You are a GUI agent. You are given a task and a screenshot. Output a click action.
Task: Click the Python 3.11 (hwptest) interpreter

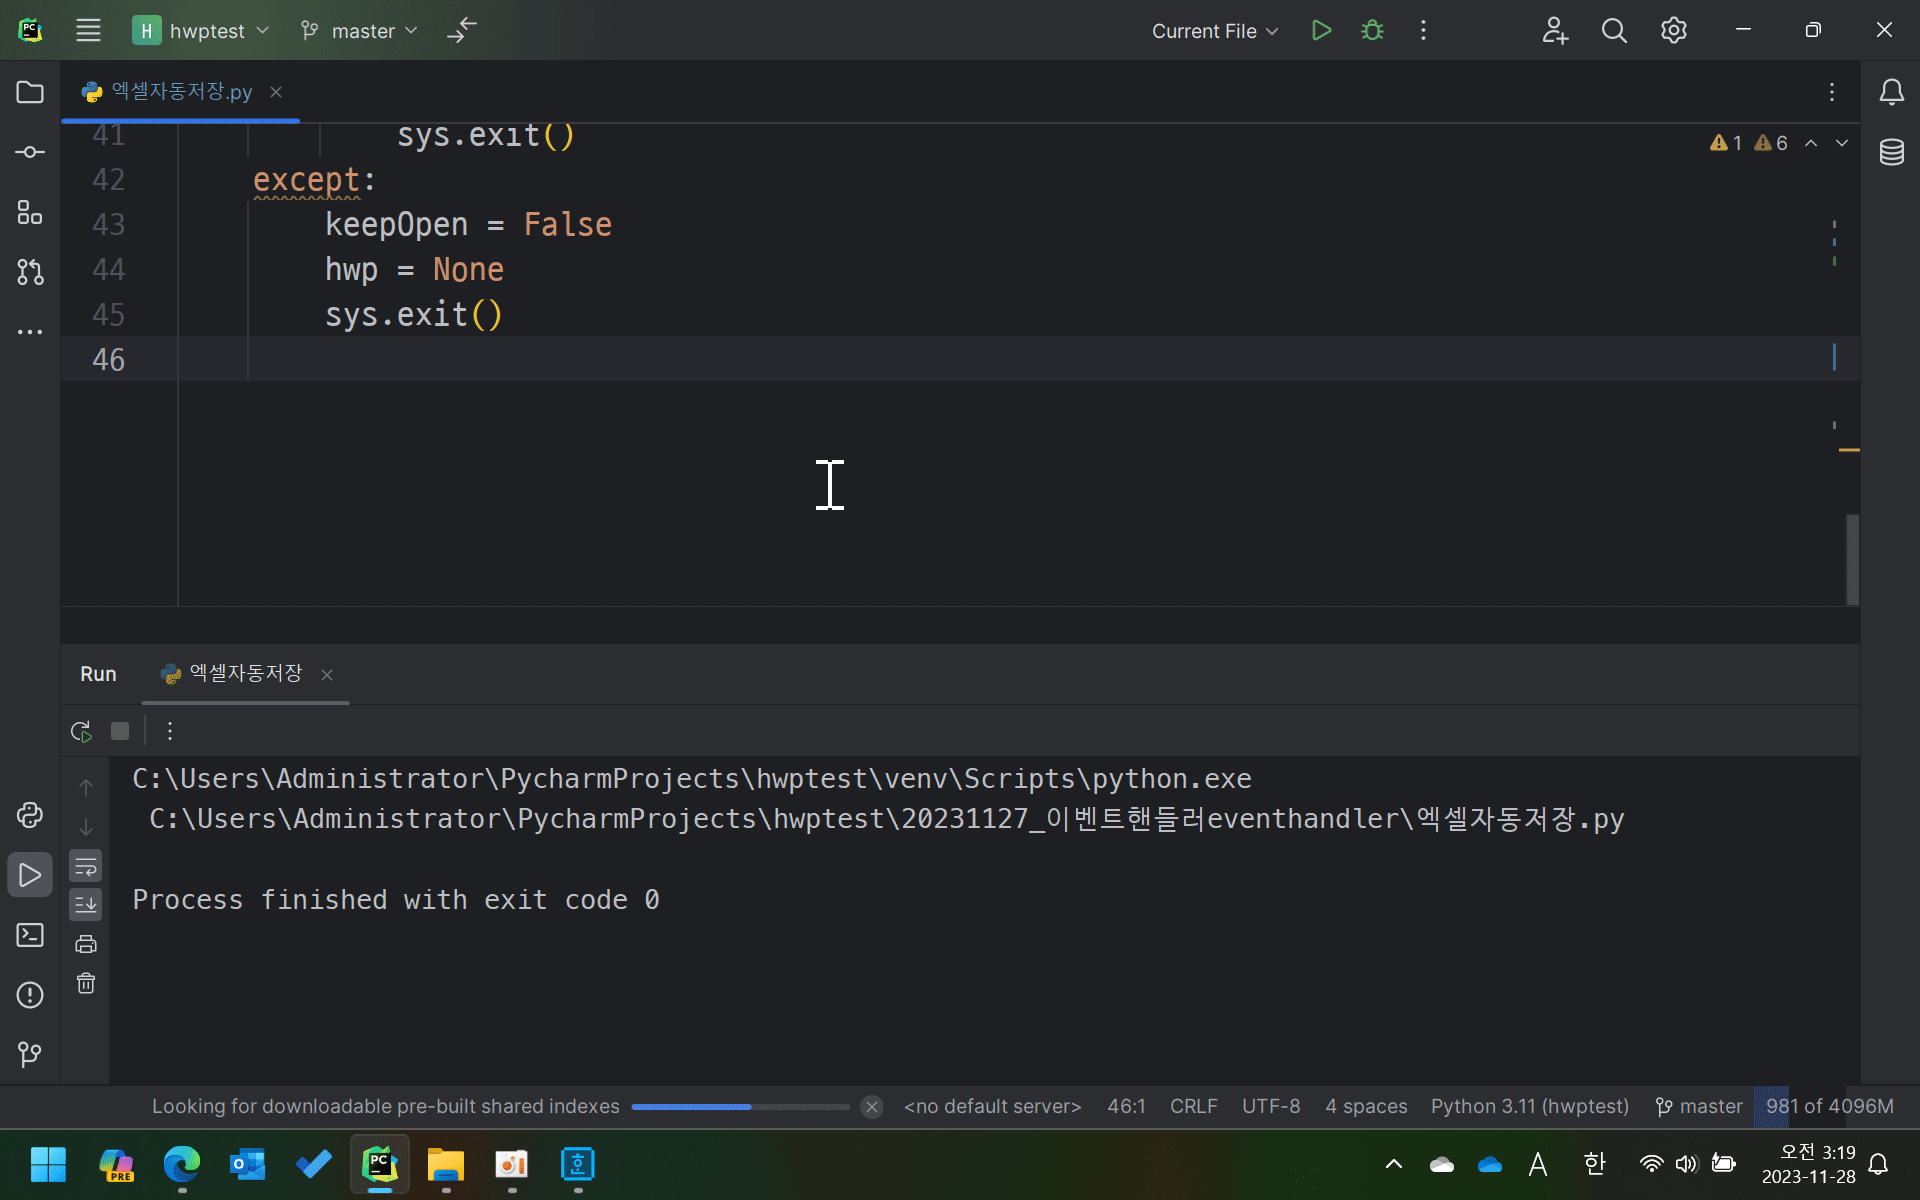[1529, 1106]
